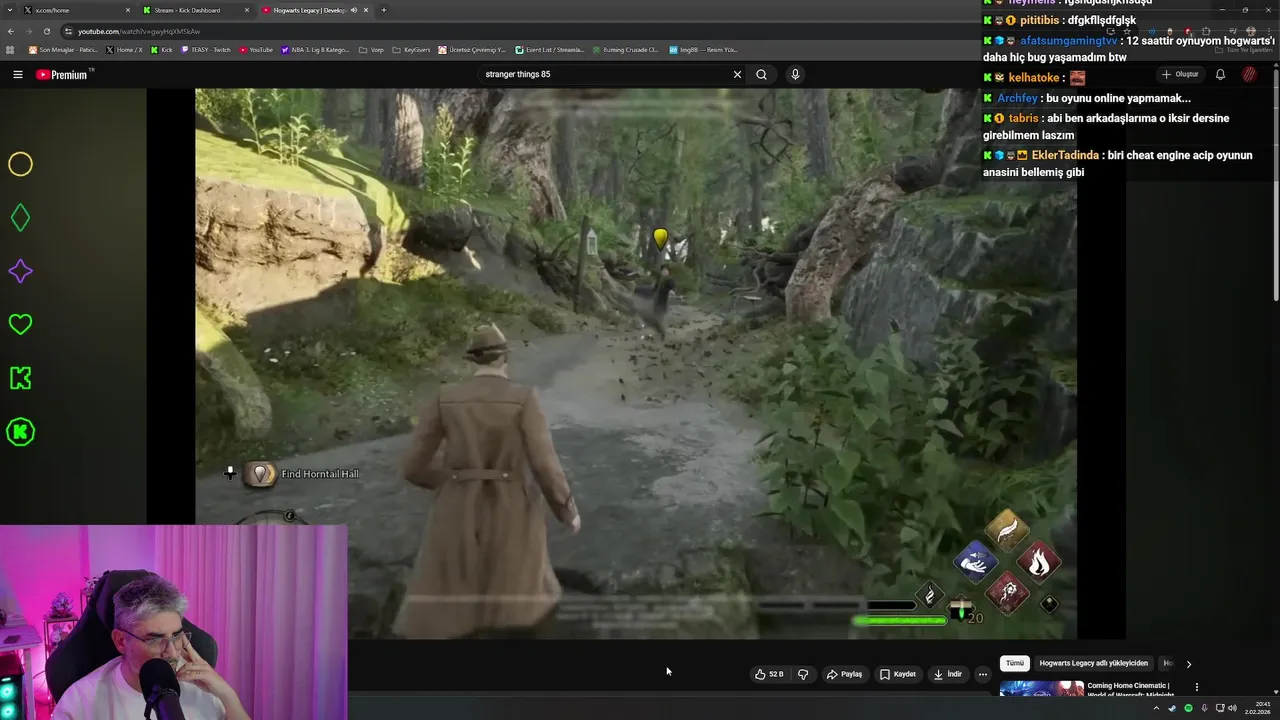The height and width of the screenshot is (720, 1280).
Task: Click the browser address bar URL
Action: (139, 31)
